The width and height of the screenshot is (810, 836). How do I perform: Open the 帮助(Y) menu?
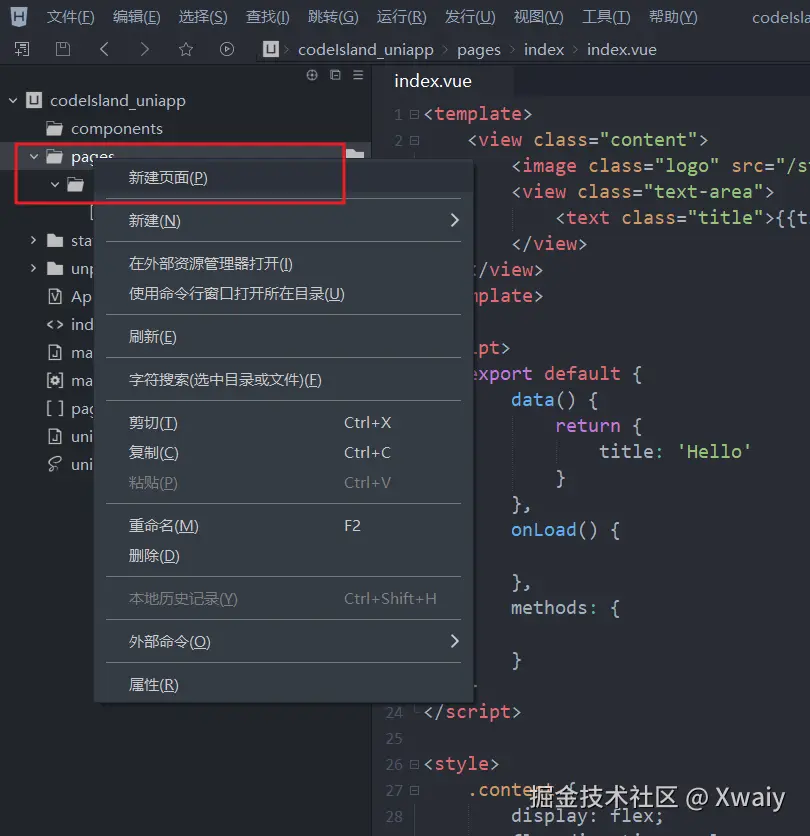coord(673,17)
